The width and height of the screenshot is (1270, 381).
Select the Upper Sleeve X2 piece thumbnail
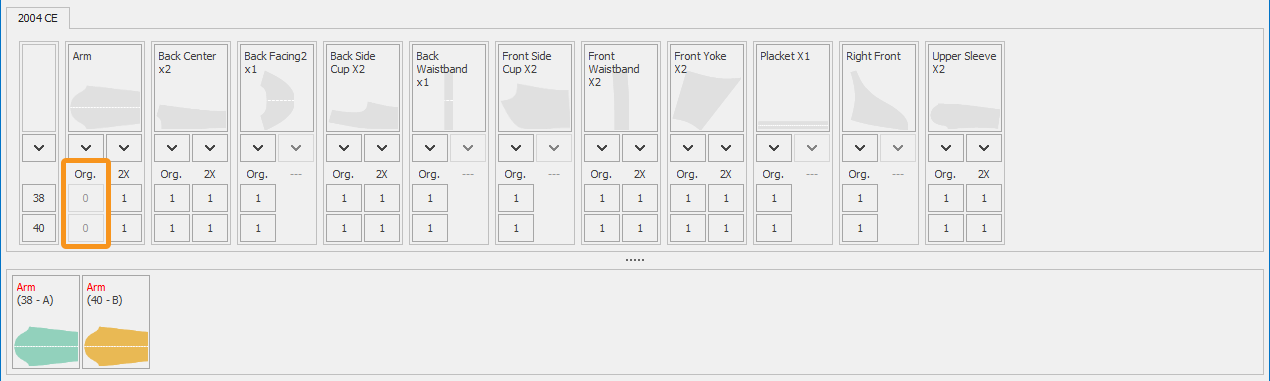tap(965, 88)
